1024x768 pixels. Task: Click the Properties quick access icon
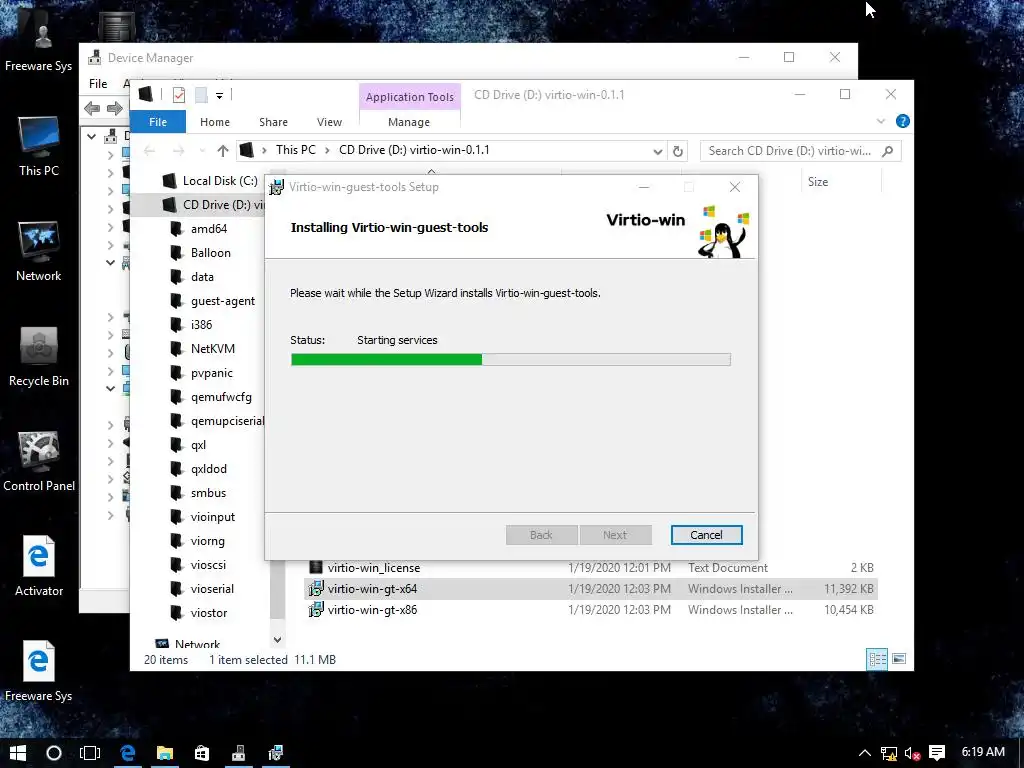[x=178, y=95]
